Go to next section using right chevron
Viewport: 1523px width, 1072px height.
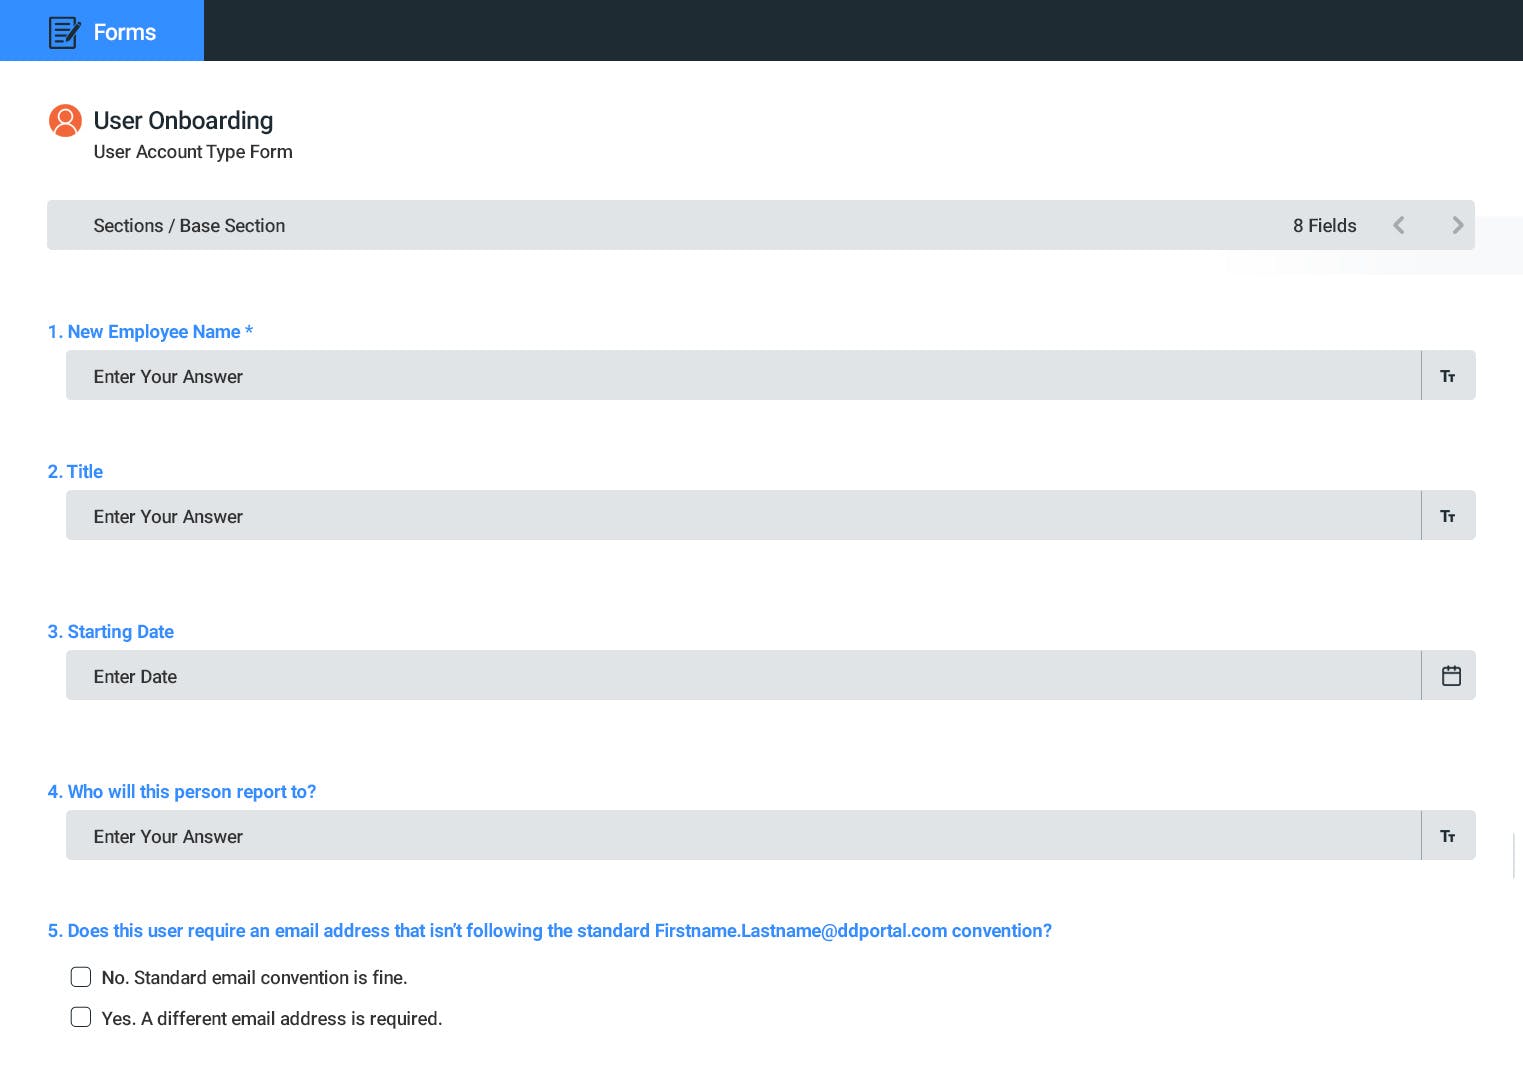pos(1457,225)
